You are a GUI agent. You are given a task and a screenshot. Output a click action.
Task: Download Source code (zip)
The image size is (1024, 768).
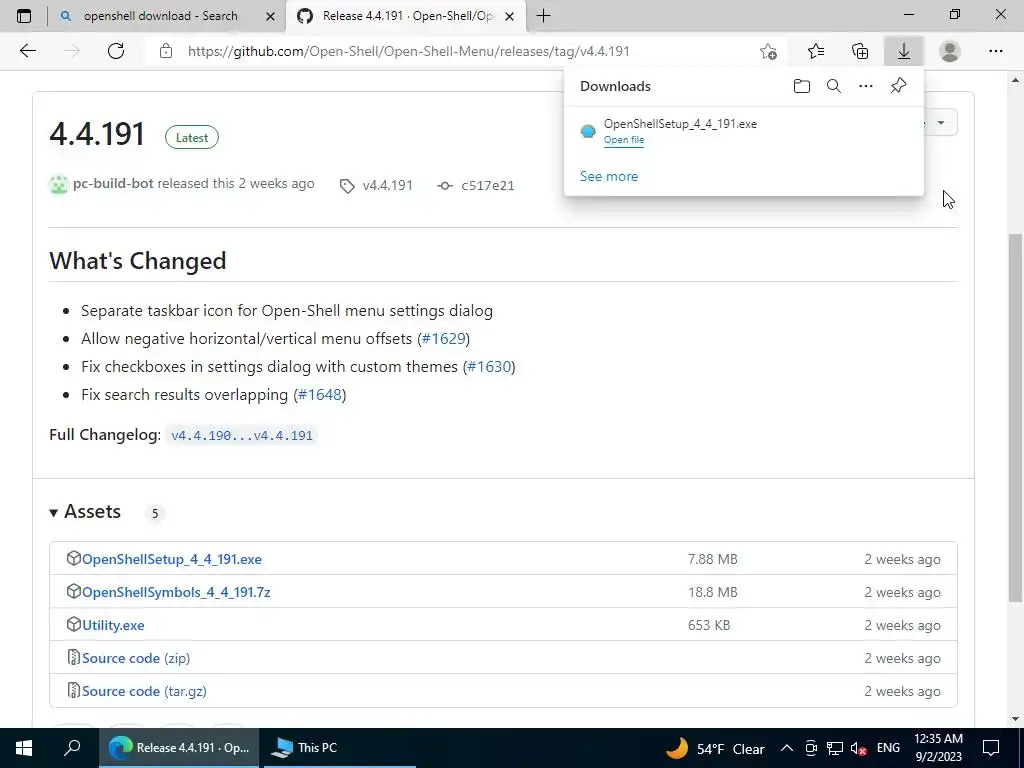pyautogui.click(x=136, y=658)
